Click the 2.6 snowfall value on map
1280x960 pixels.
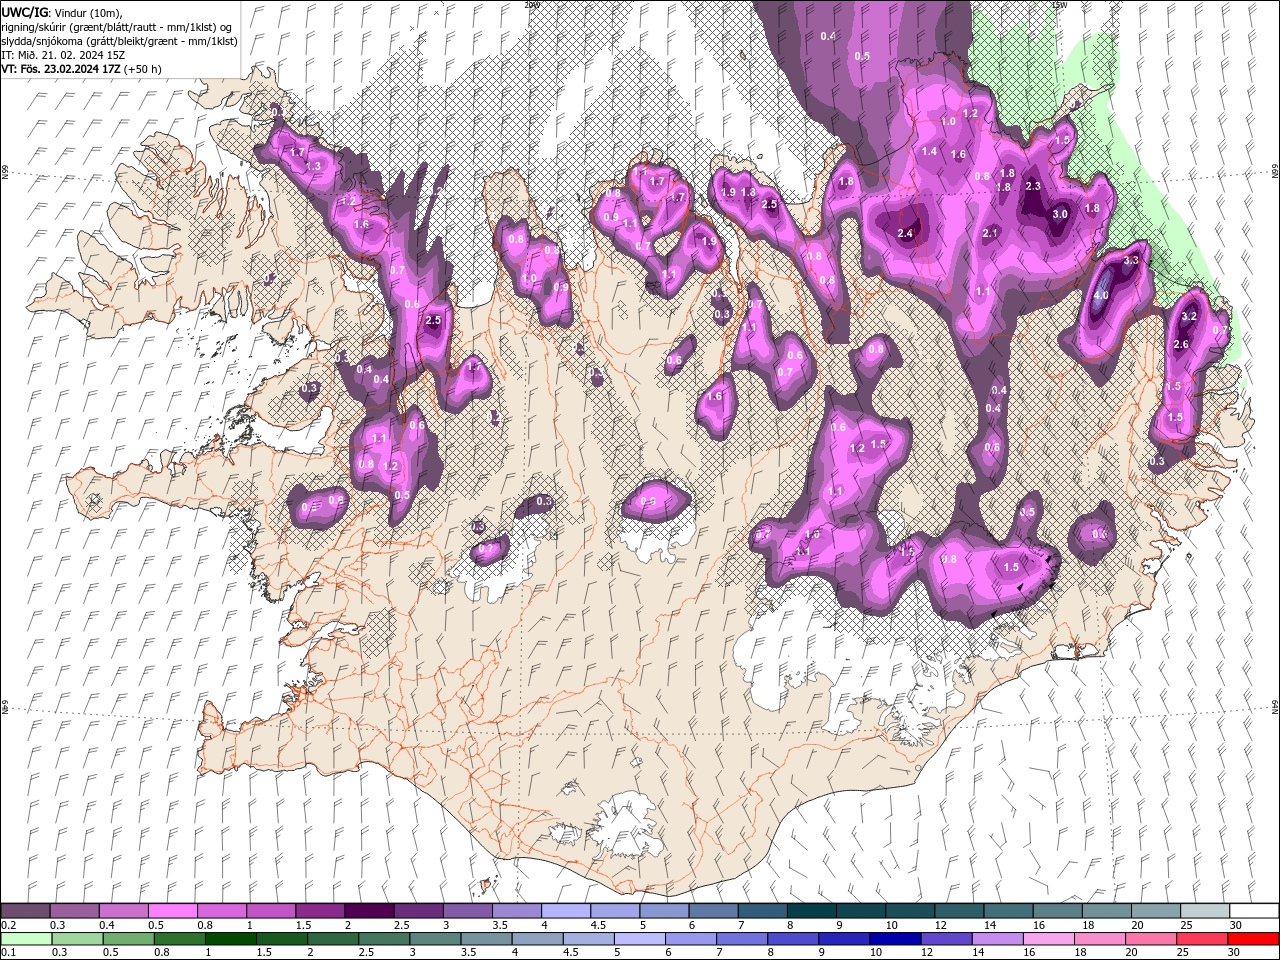[1181, 345]
